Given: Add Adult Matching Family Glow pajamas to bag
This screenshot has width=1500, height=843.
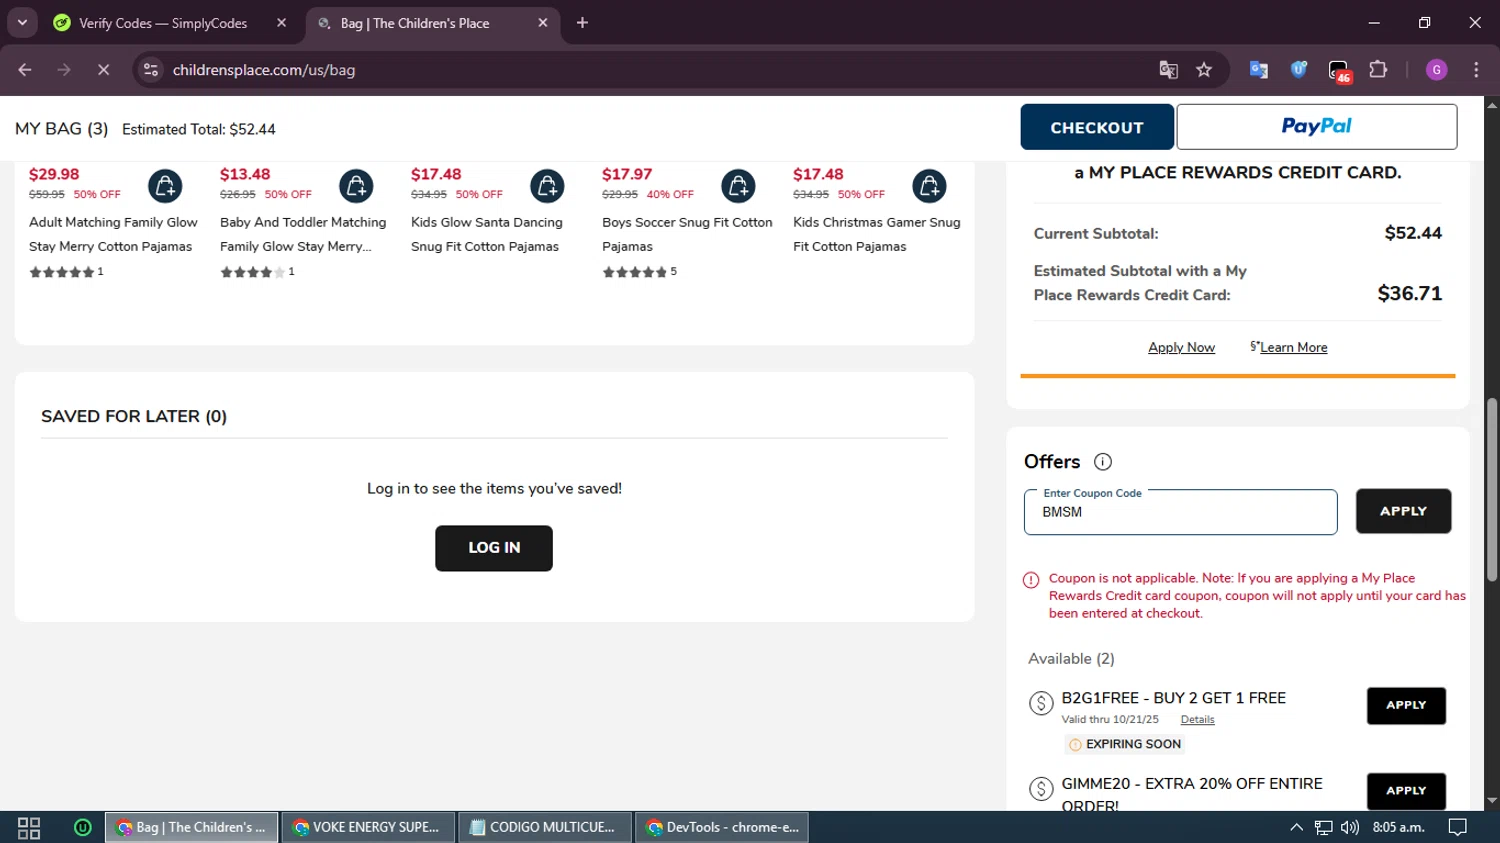Looking at the screenshot, I should 165,186.
